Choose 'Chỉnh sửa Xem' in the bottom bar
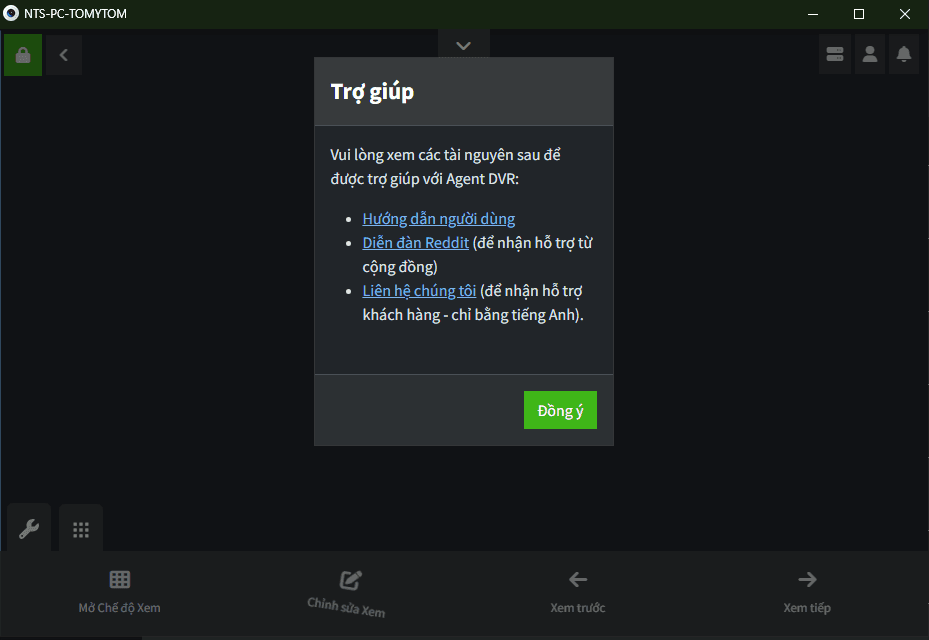 click(347, 592)
